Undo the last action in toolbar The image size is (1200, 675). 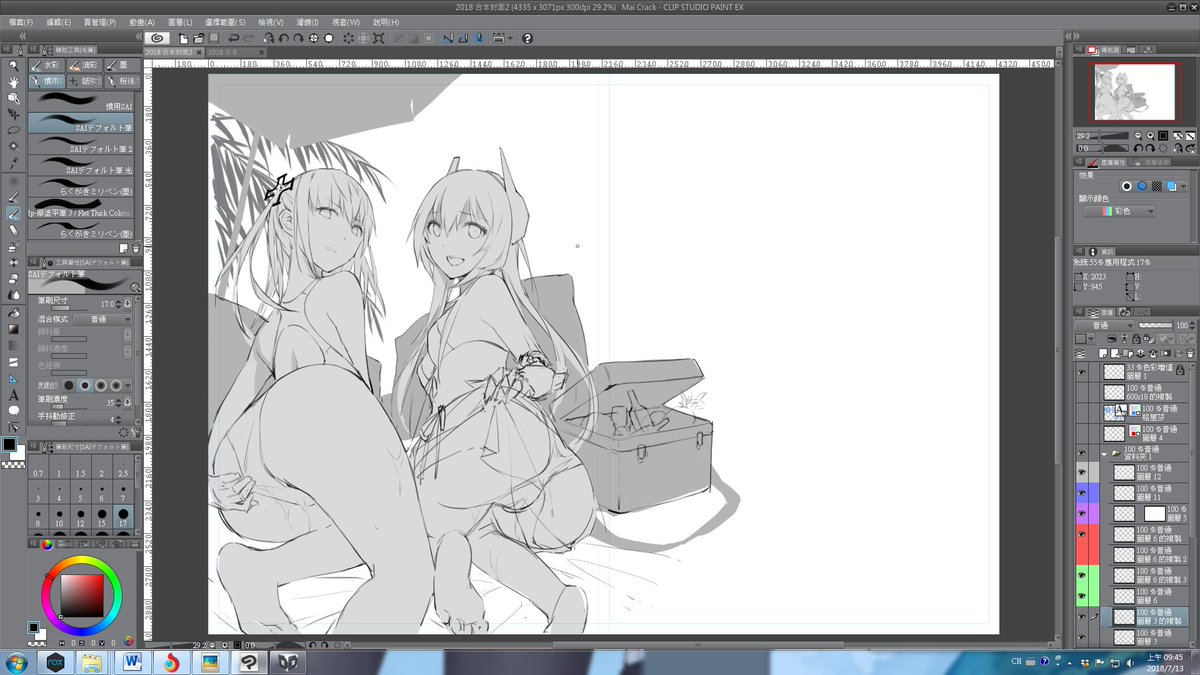232,38
